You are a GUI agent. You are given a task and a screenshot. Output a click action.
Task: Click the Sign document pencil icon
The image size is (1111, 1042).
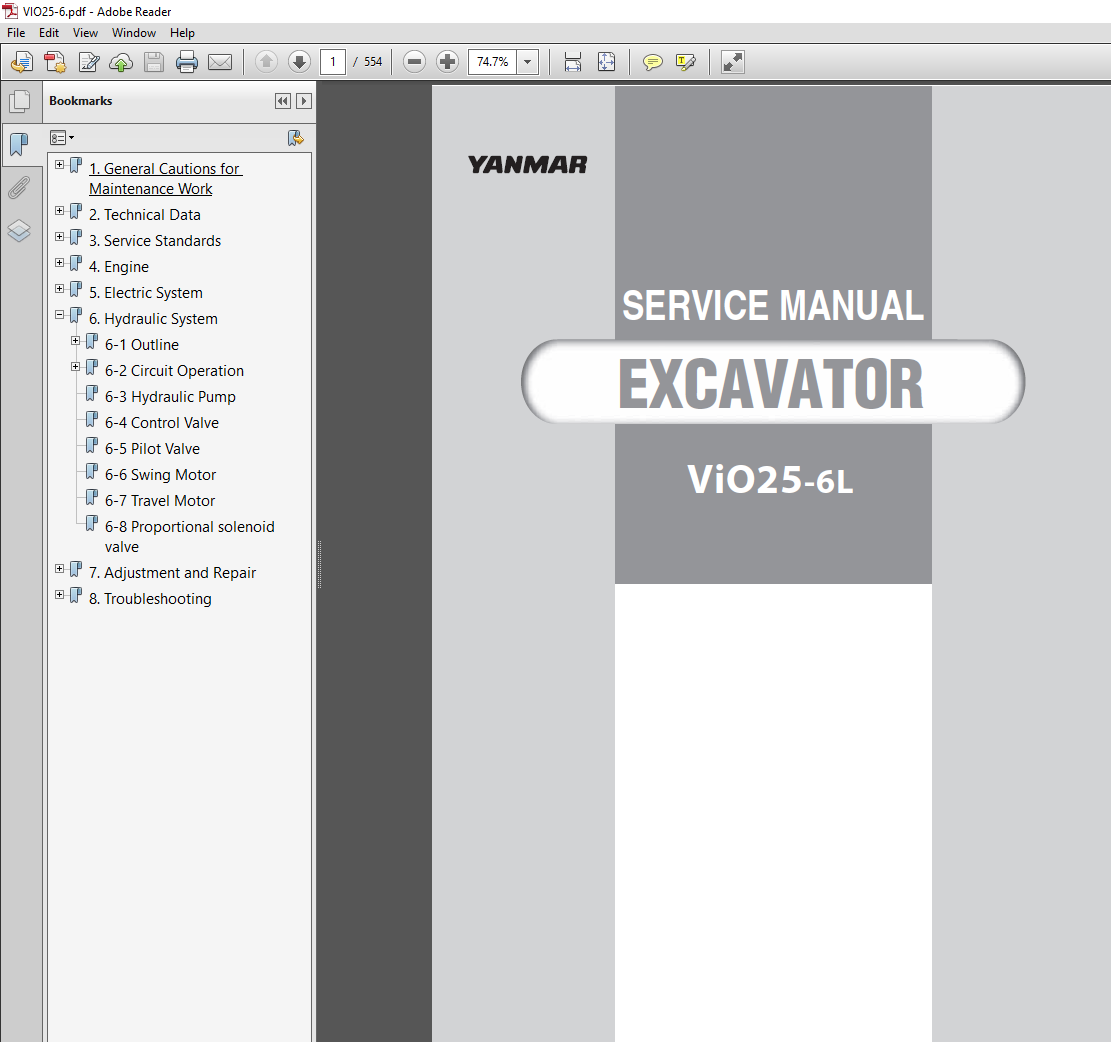point(89,62)
